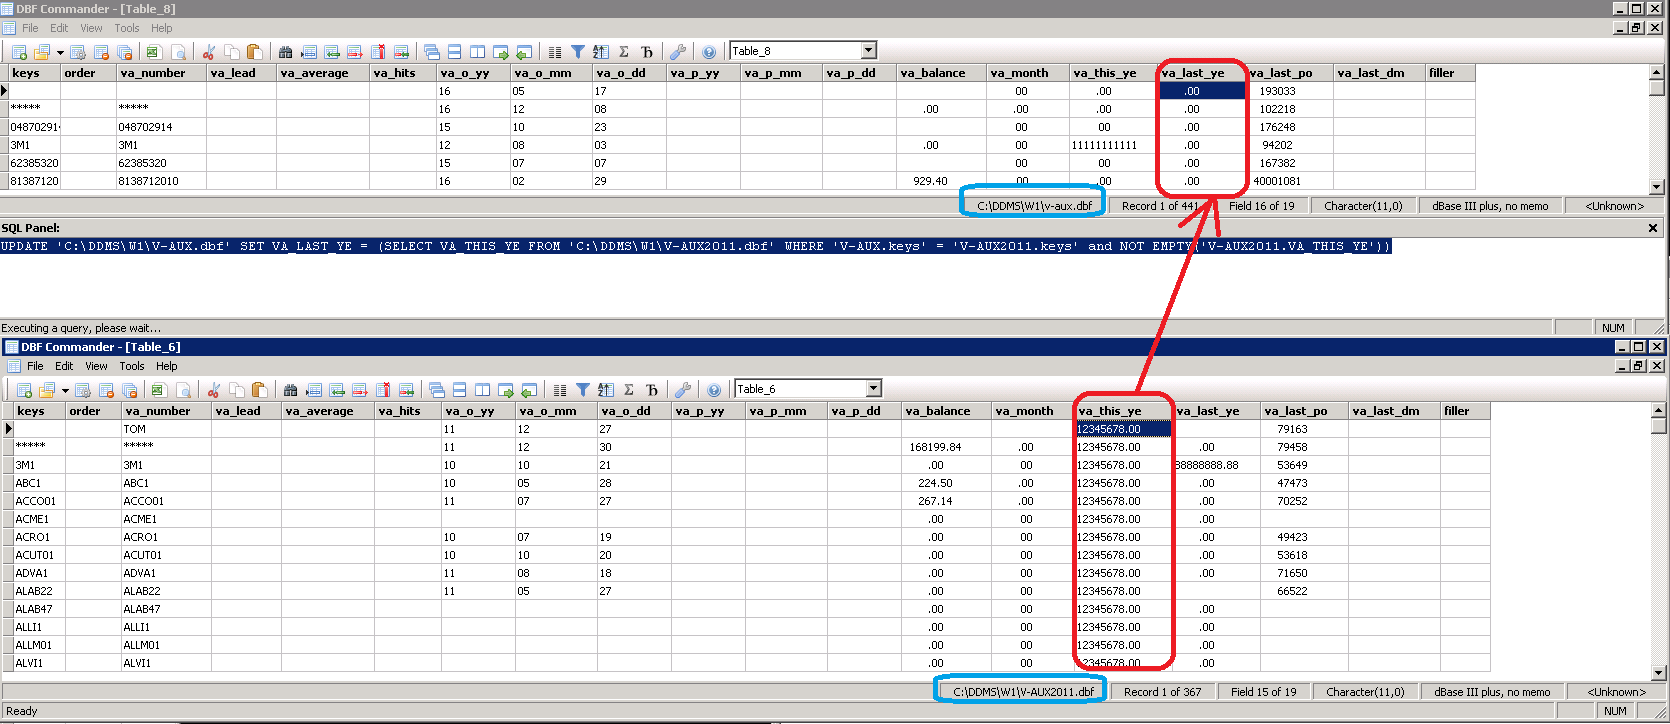Select ALVI1 in Table_6 keys column

pos(40,663)
